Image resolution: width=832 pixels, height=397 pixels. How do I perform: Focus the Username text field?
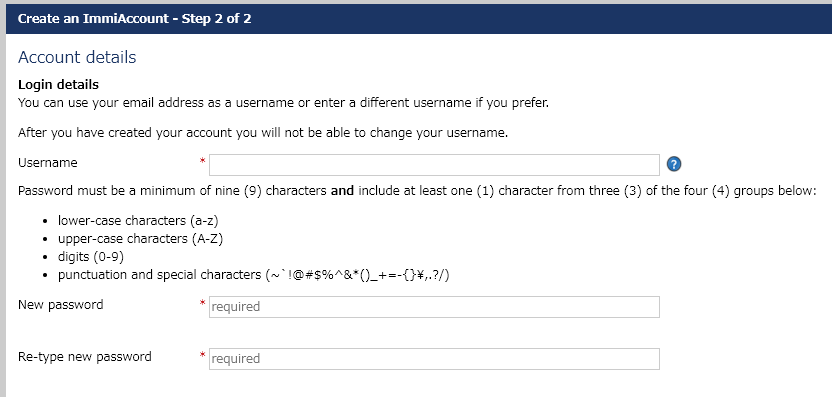pos(434,165)
